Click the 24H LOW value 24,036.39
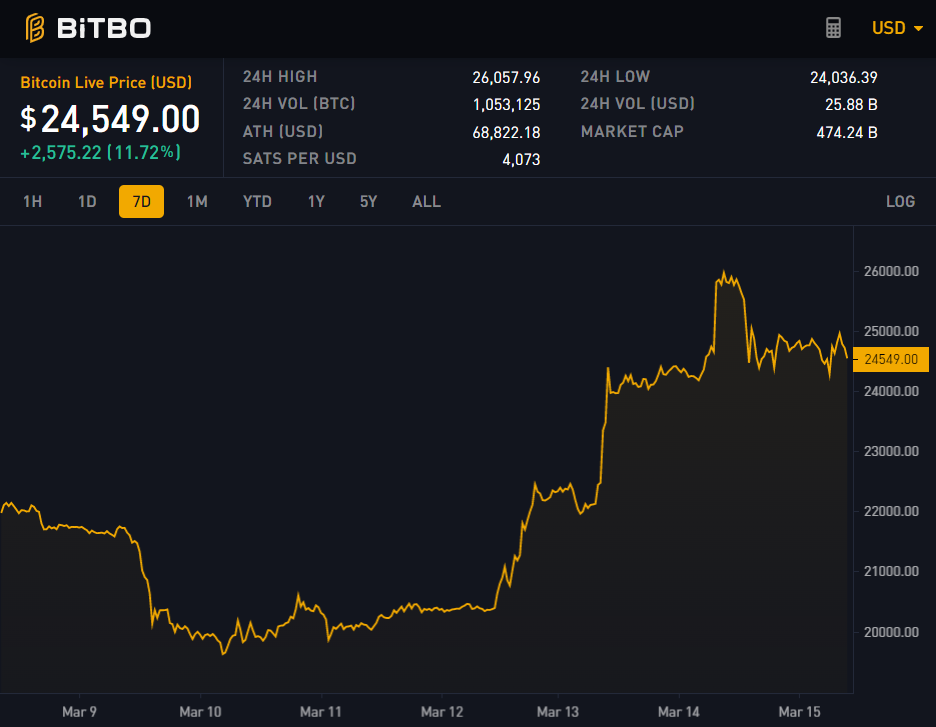 pos(843,78)
